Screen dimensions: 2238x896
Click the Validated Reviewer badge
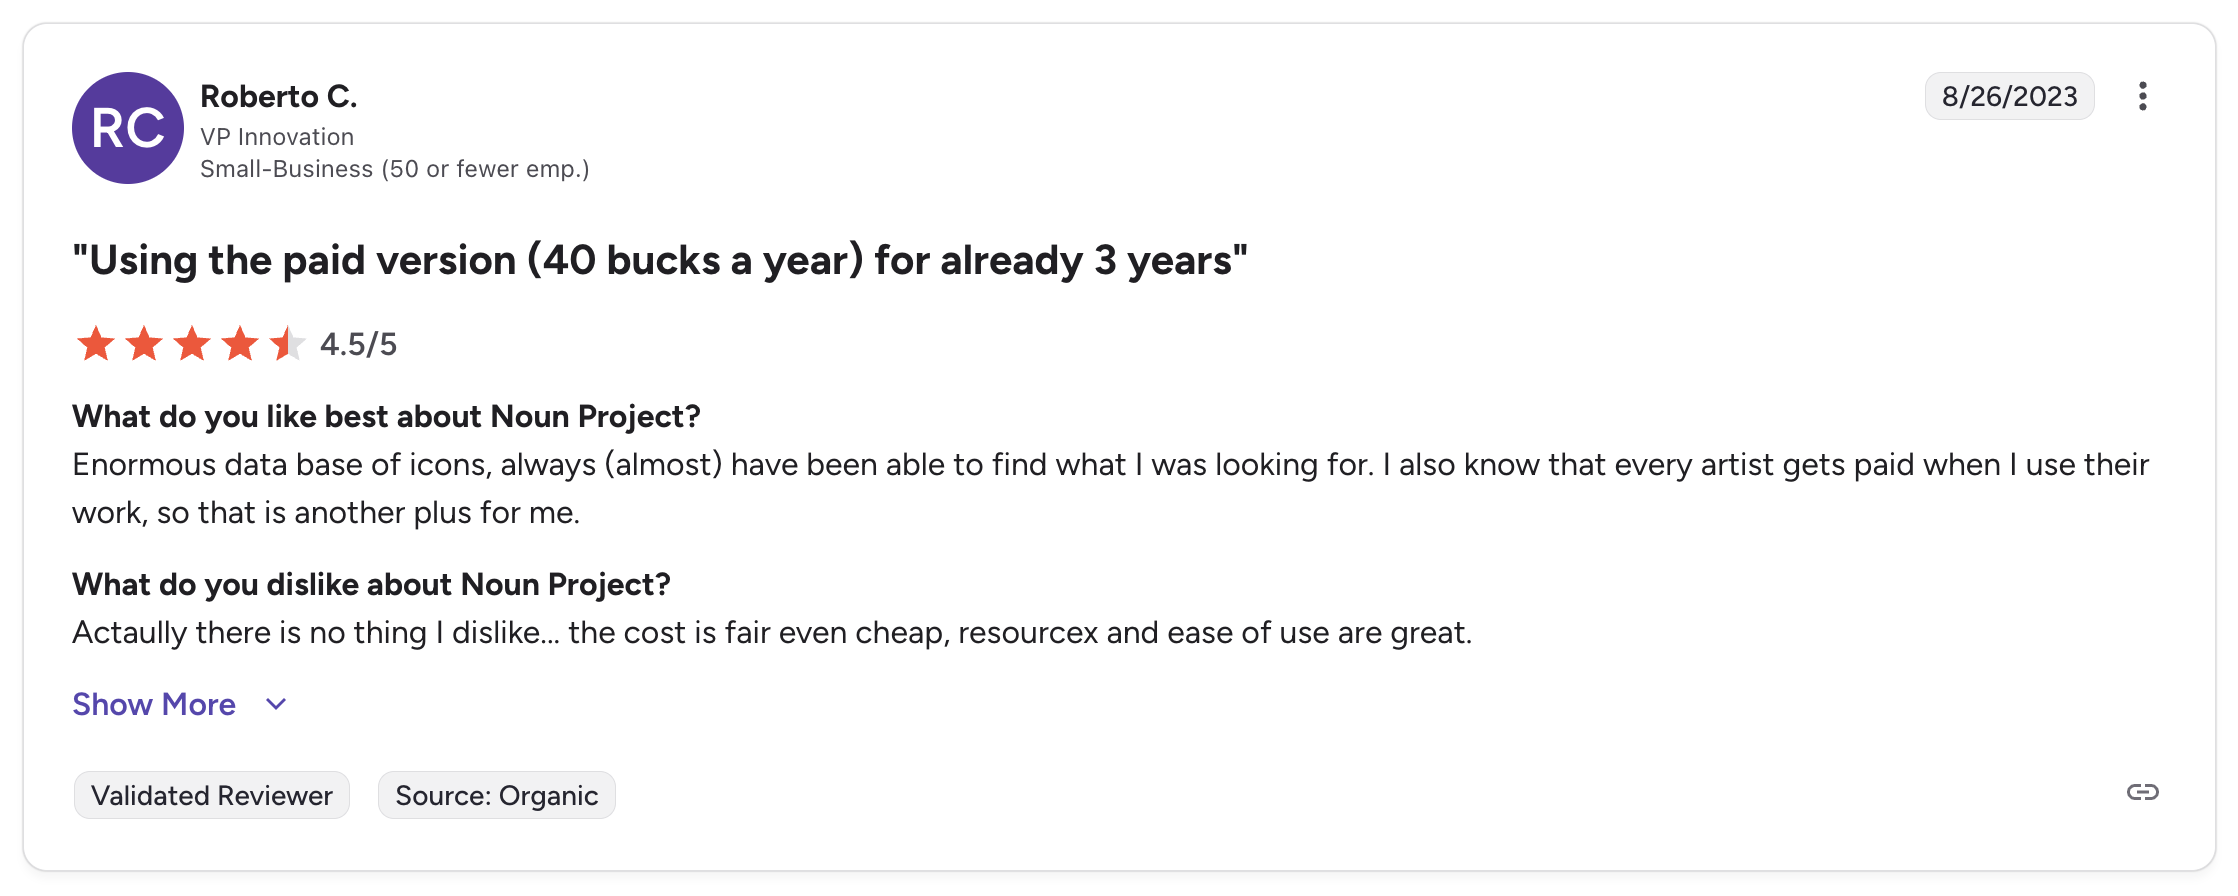pyautogui.click(x=212, y=796)
